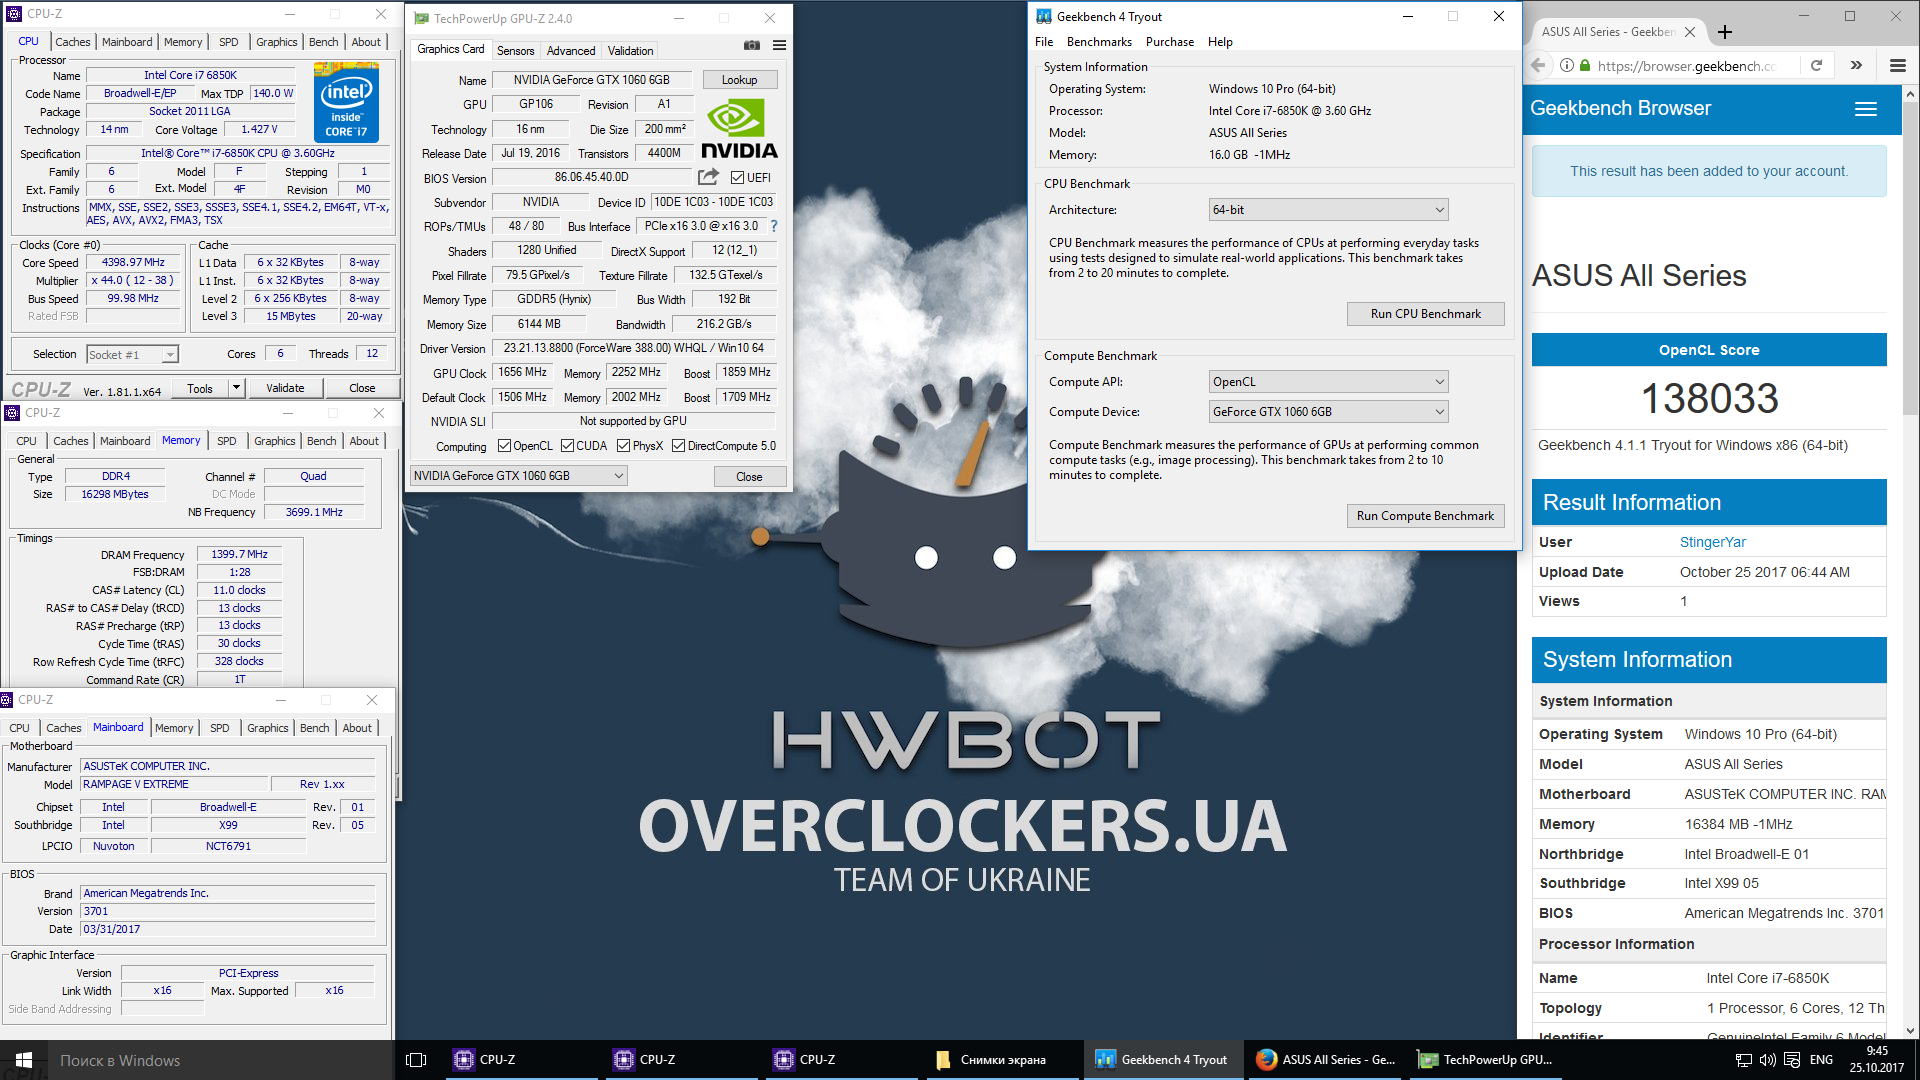This screenshot has width=1920, height=1080.
Task: Click the Close button in top CPU-Z
Action: (362, 388)
